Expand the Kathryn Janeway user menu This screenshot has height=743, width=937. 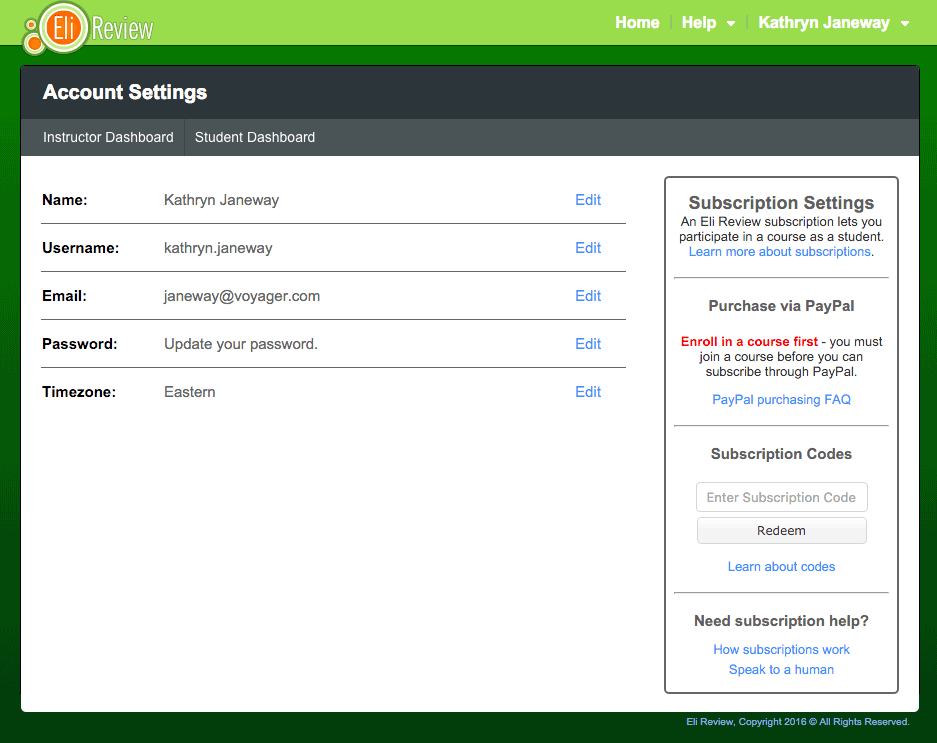point(834,23)
